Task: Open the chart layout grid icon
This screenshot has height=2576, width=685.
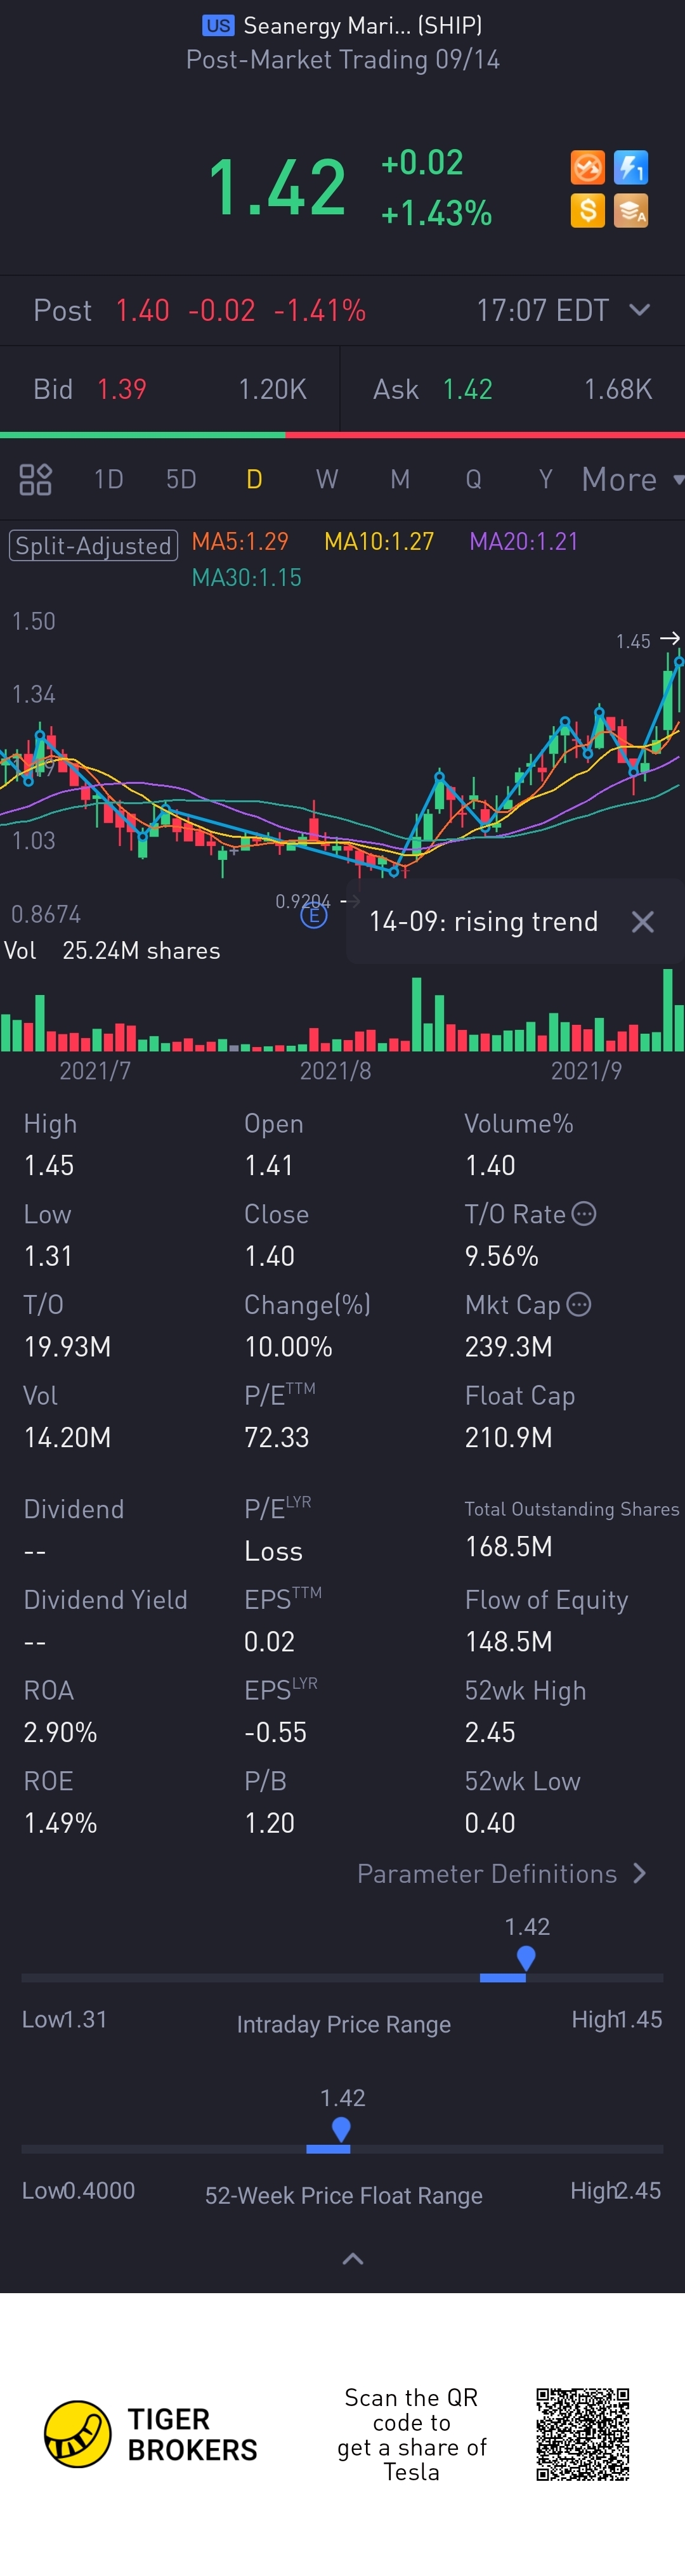Action: tap(35, 480)
